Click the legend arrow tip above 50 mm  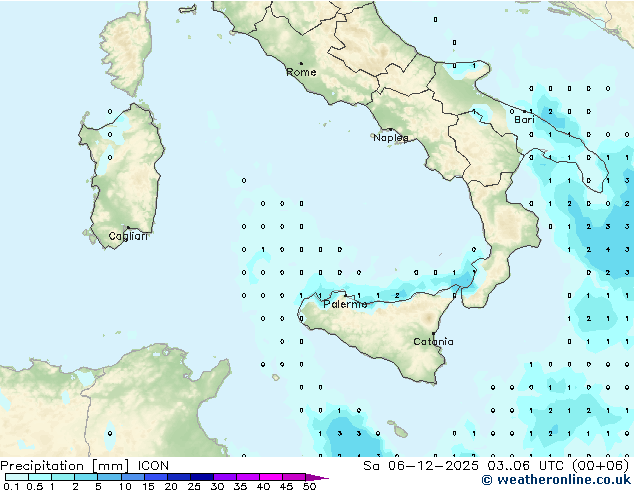(x=317, y=477)
